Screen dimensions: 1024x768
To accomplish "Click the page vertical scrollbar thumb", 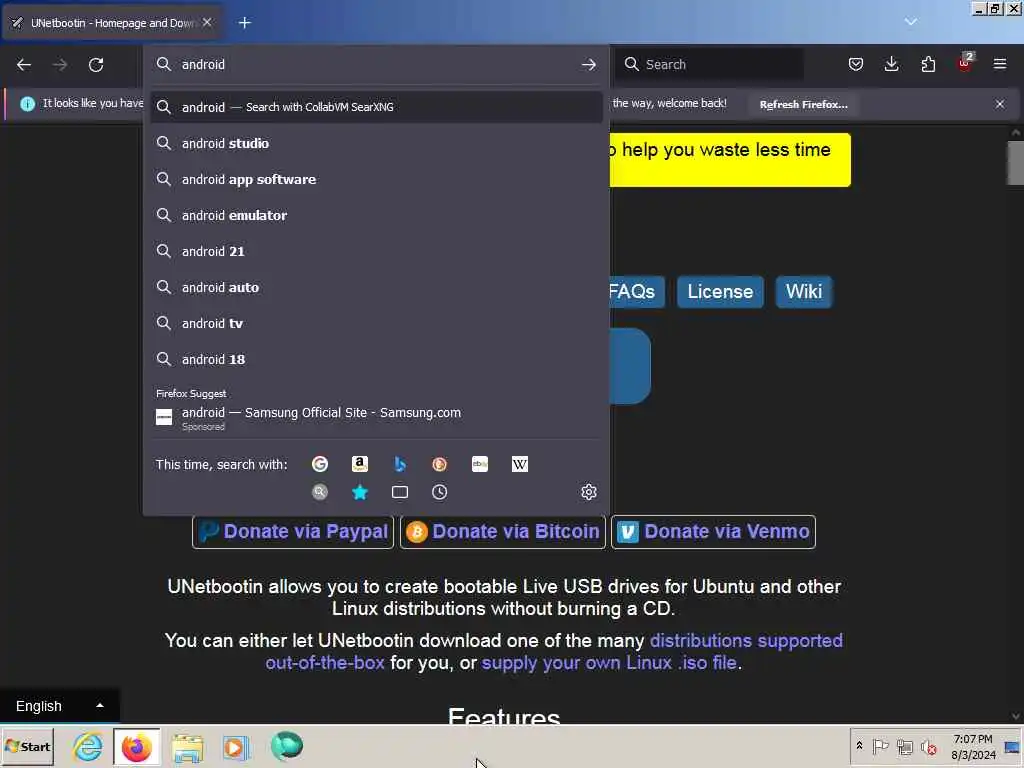I will coord(1015,163).
